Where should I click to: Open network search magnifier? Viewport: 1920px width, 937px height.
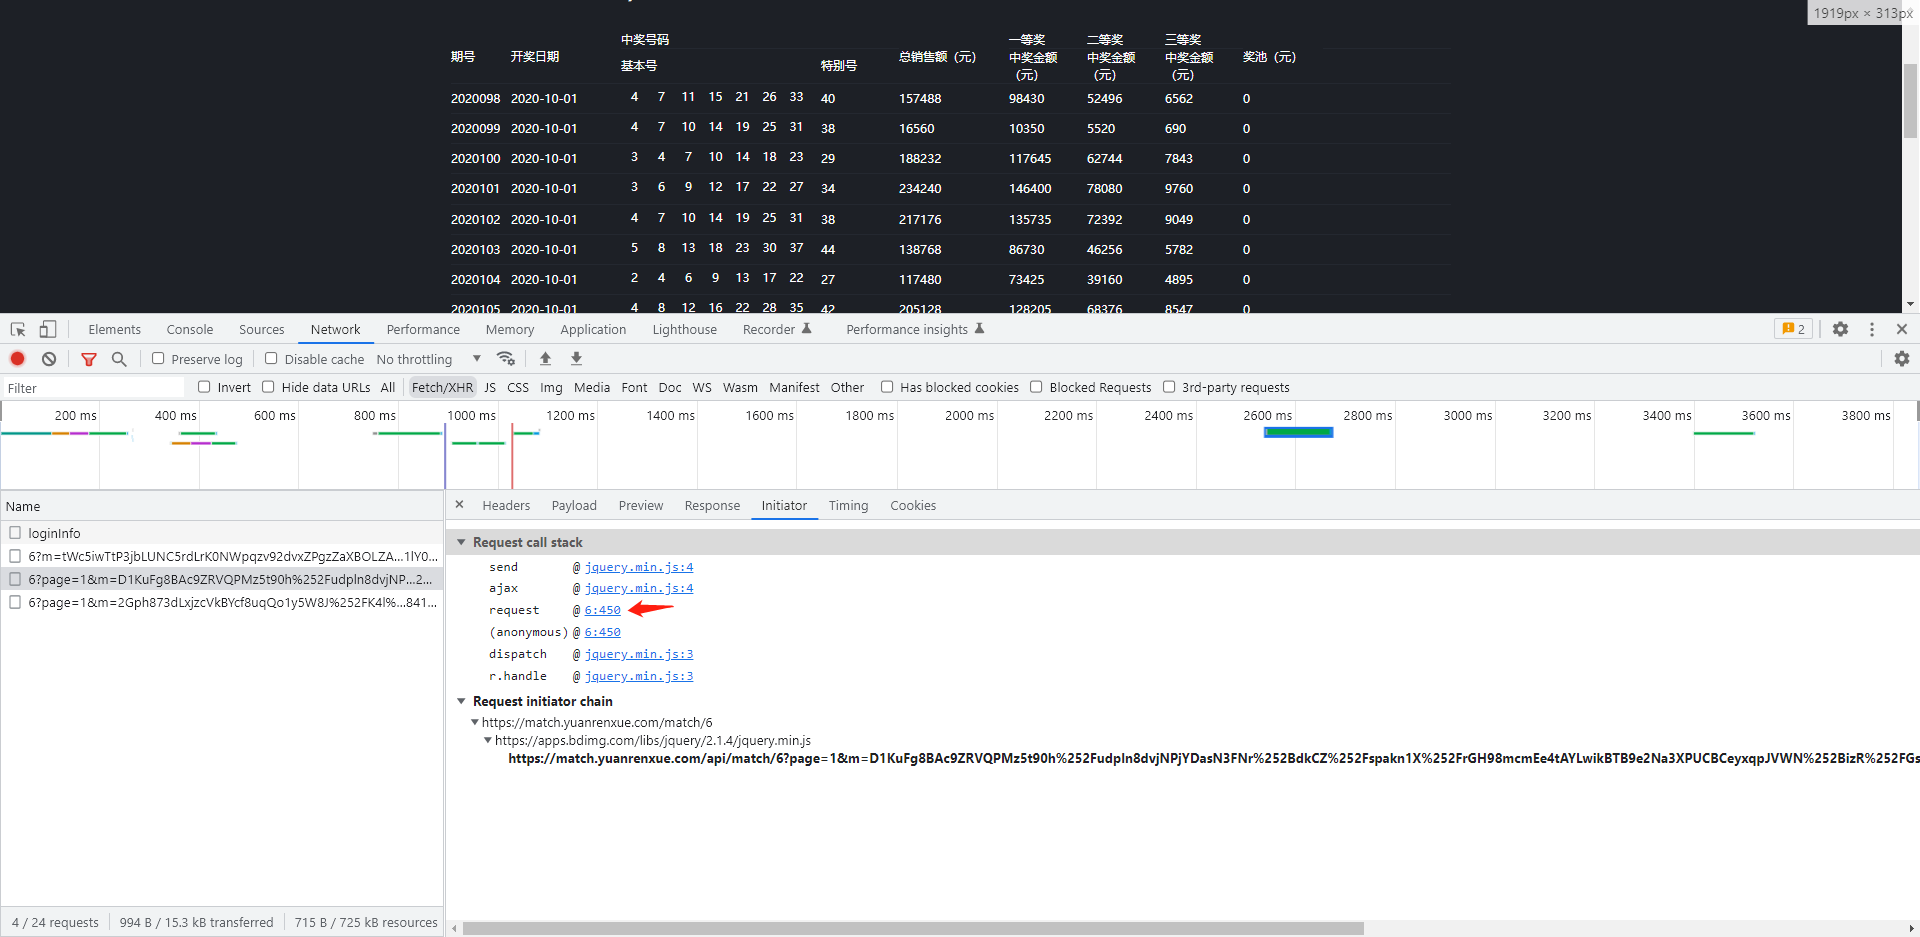[119, 359]
